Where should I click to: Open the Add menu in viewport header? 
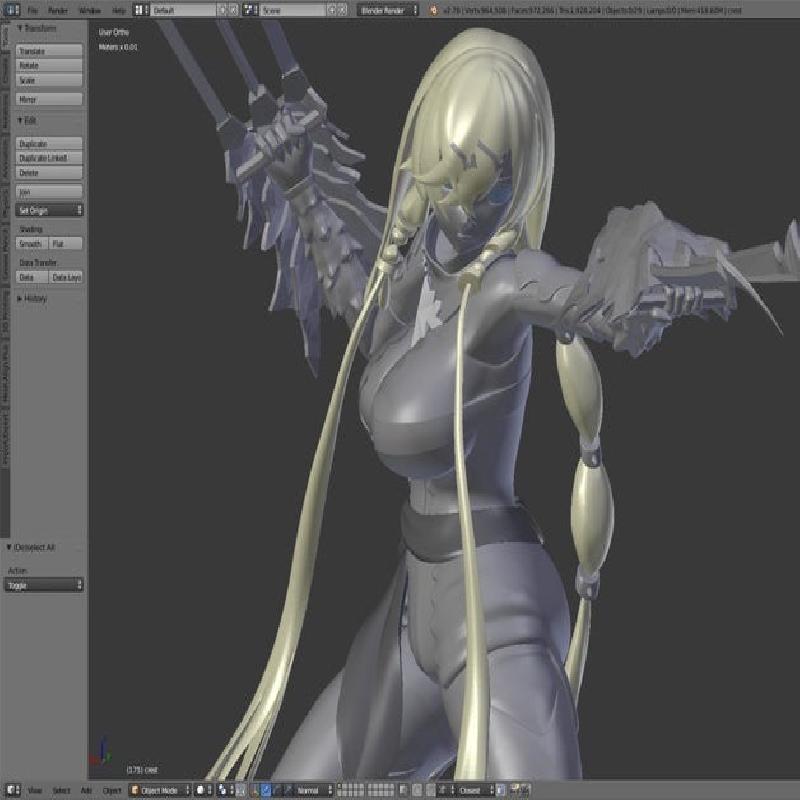point(86,790)
